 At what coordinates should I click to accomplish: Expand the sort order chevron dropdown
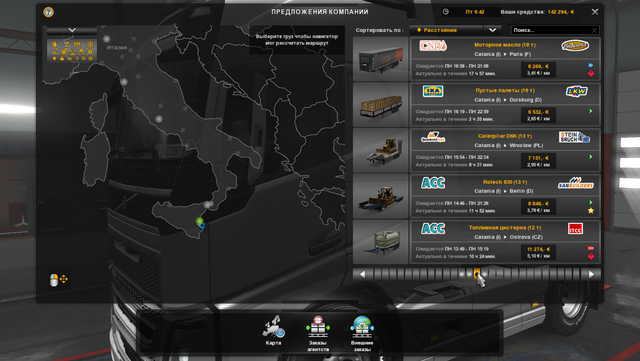click(493, 30)
